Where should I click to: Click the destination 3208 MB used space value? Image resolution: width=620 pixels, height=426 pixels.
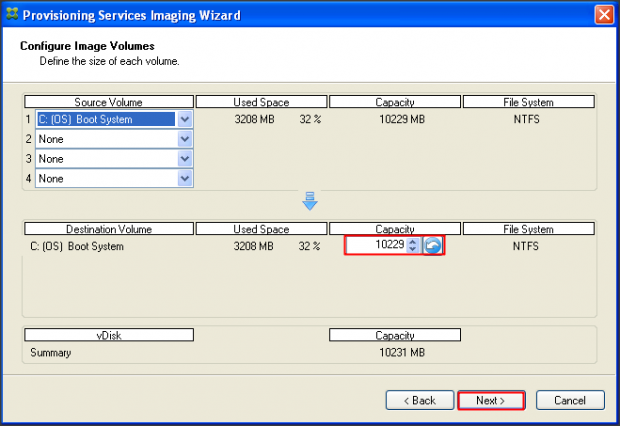pos(253,246)
